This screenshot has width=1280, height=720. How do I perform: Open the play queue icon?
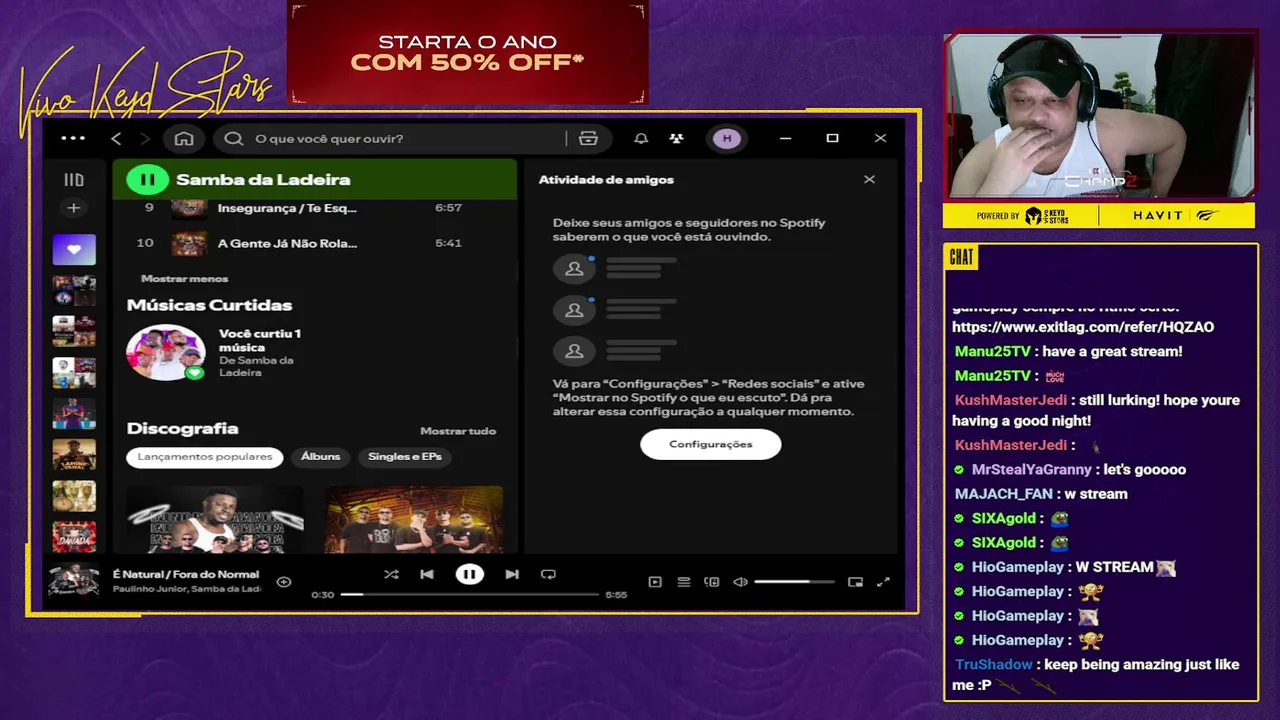[684, 581]
